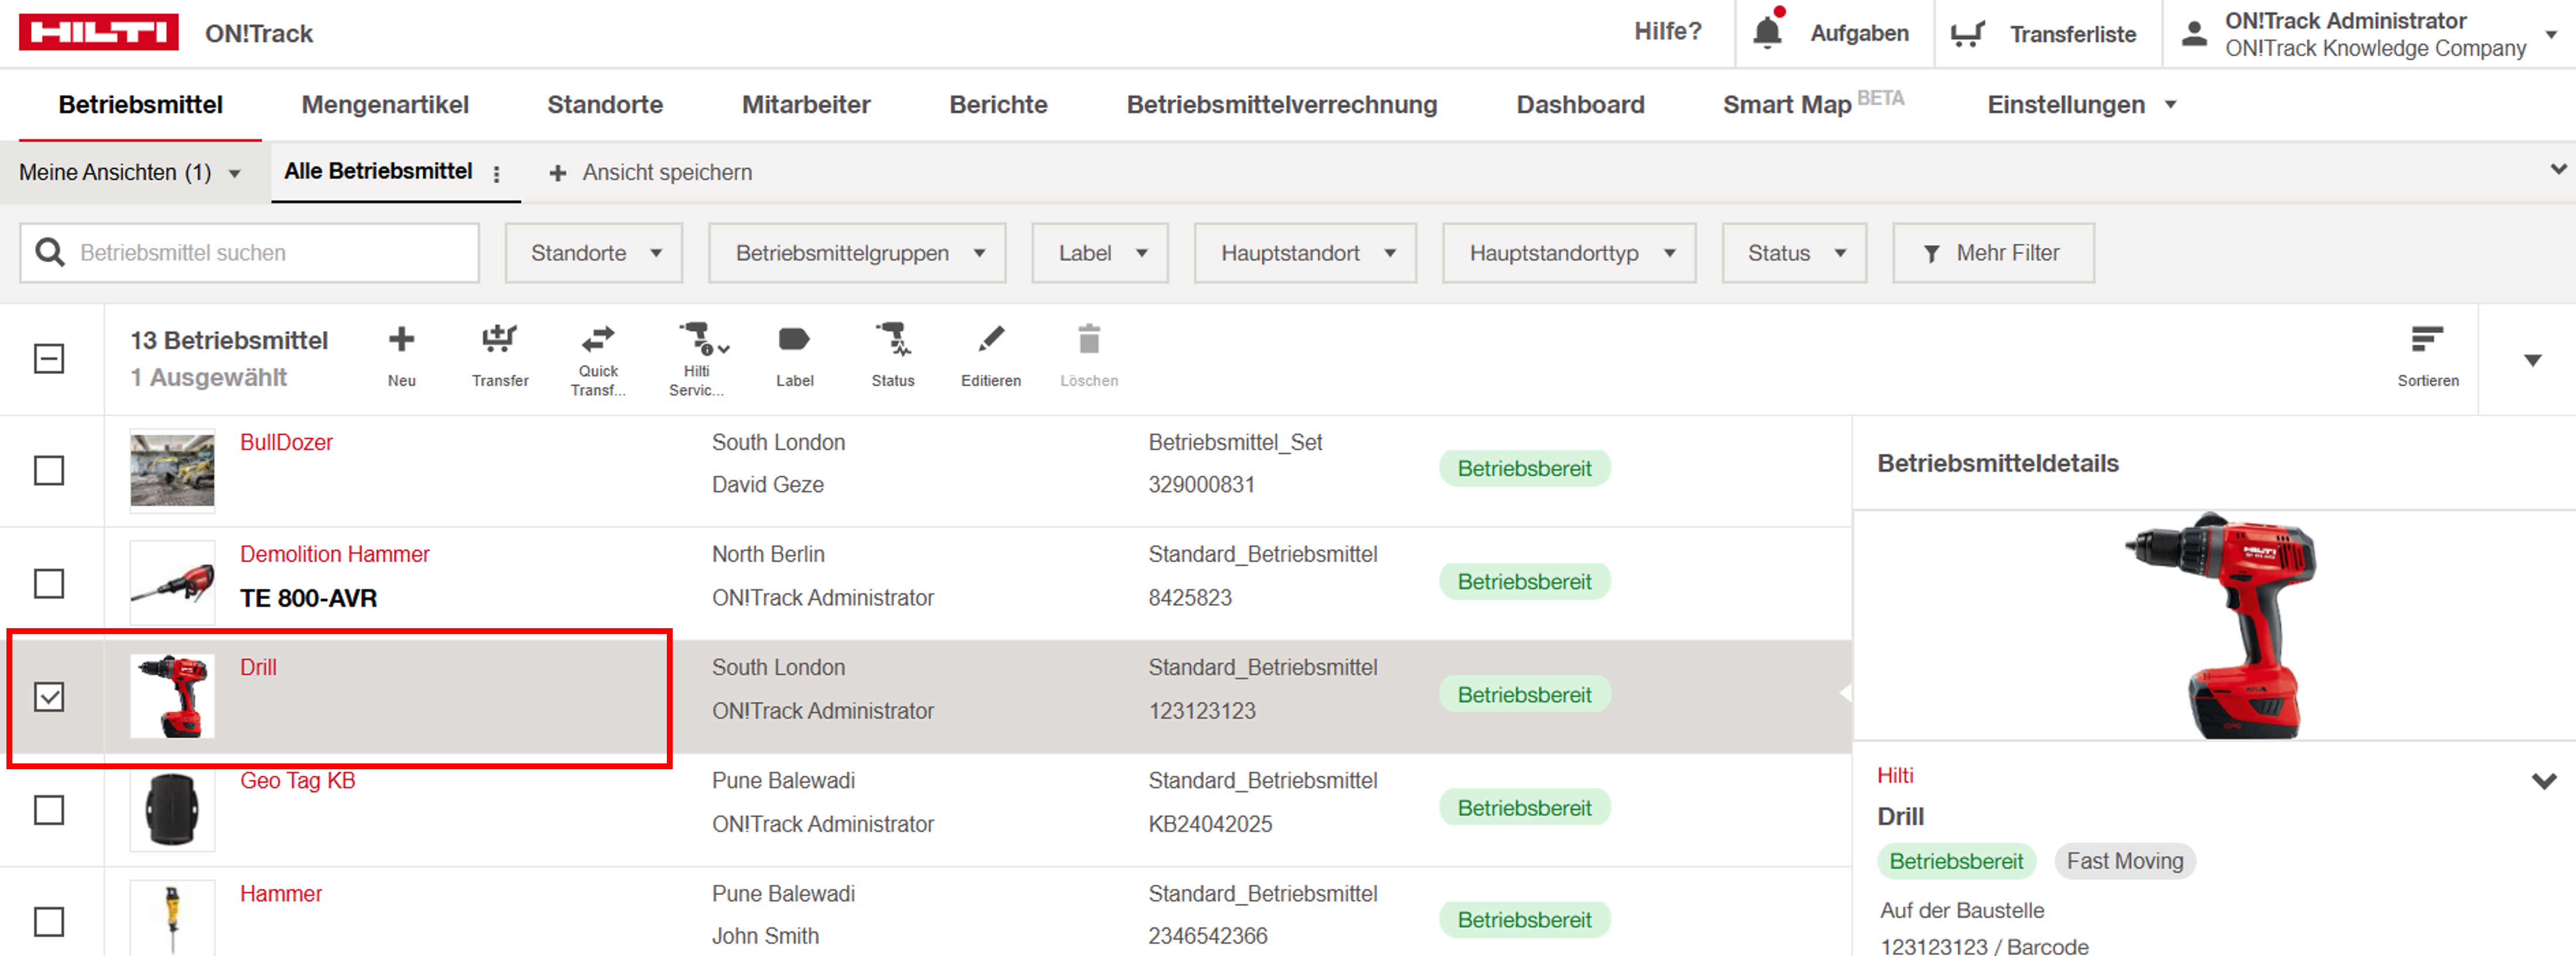Expand Einstellungen menu dropdown
2576x956 pixels.
click(x=2171, y=105)
